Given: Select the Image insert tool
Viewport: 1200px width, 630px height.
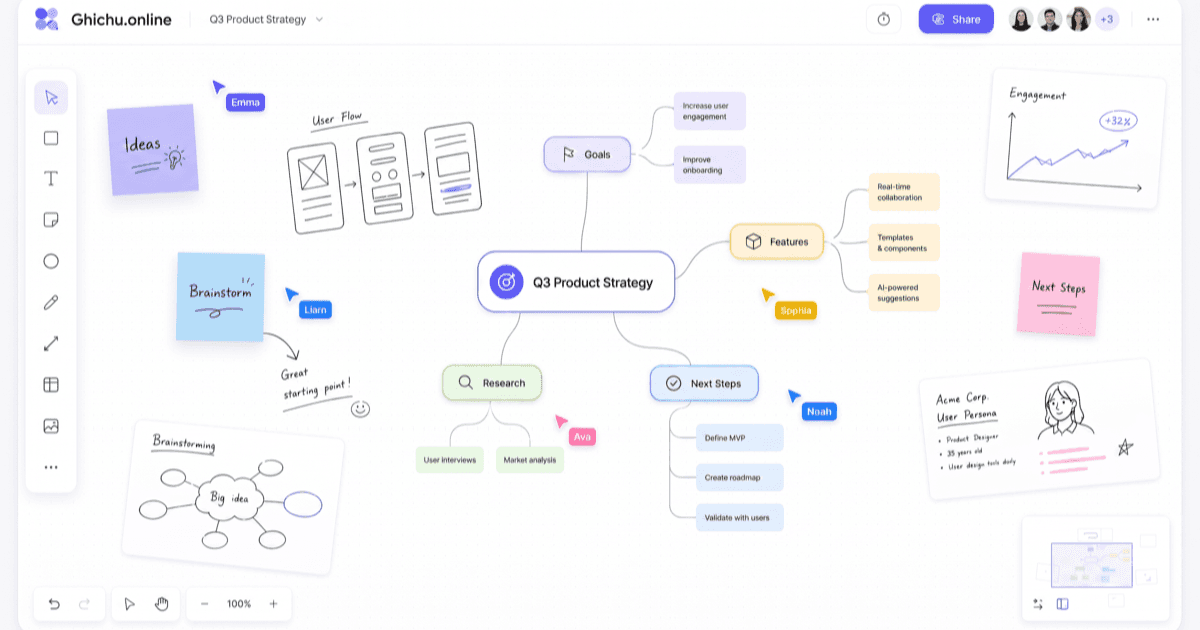Looking at the screenshot, I should (51, 426).
